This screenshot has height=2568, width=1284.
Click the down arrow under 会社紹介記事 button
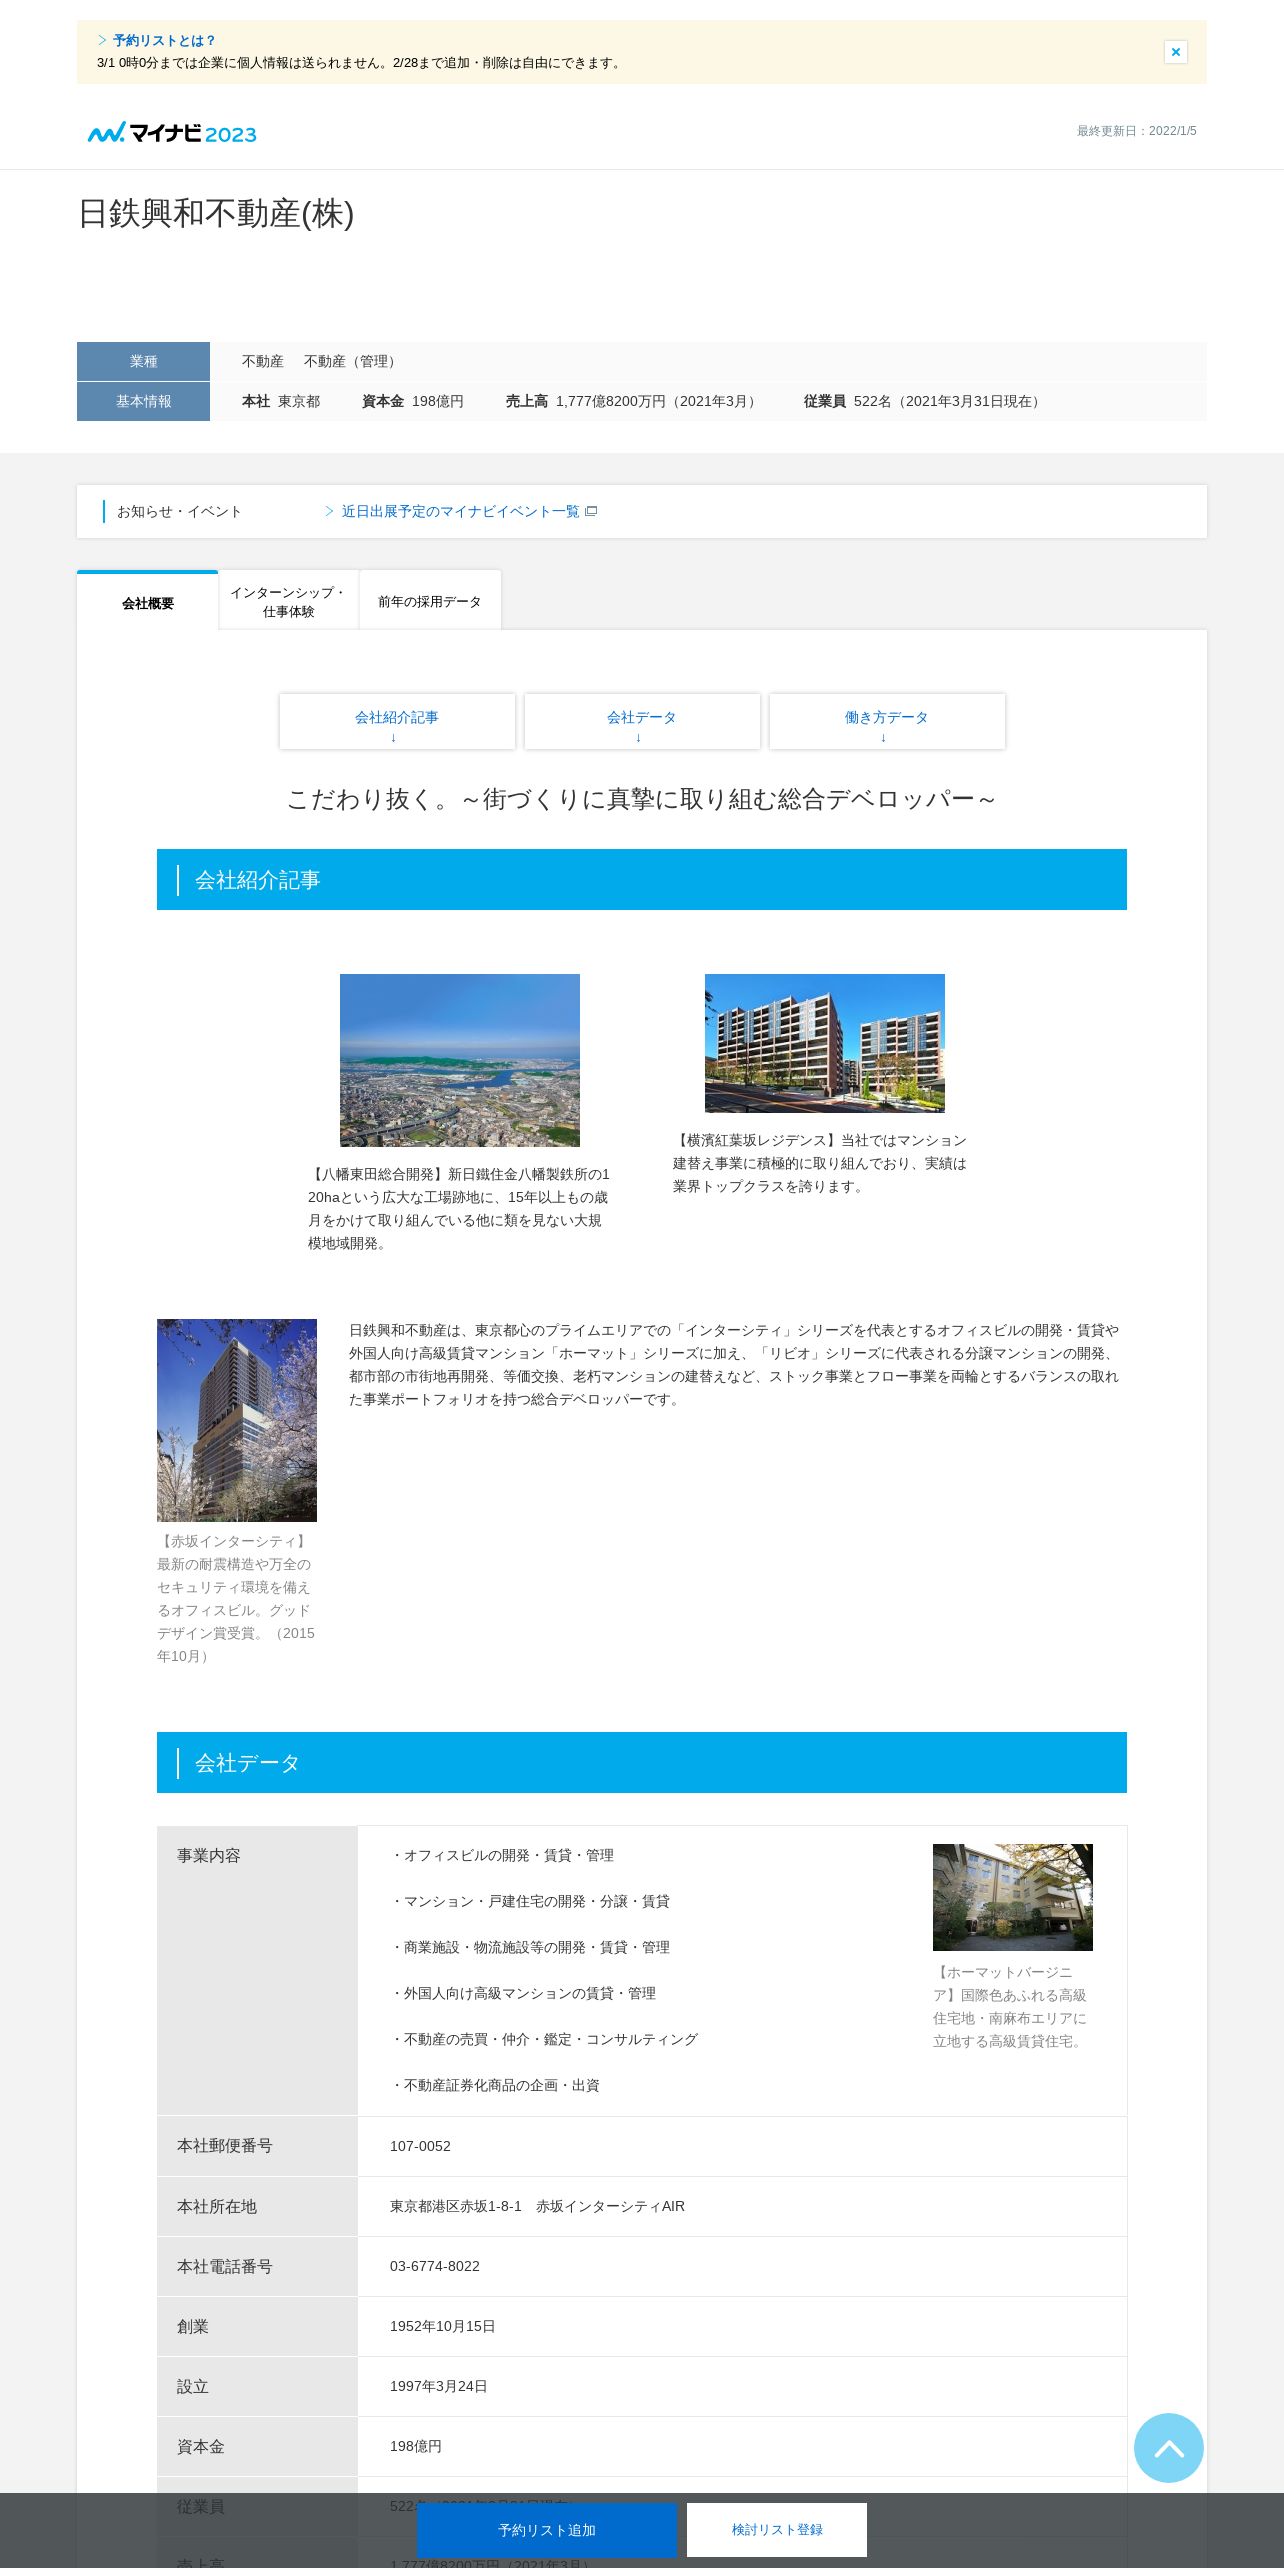[x=393, y=738]
